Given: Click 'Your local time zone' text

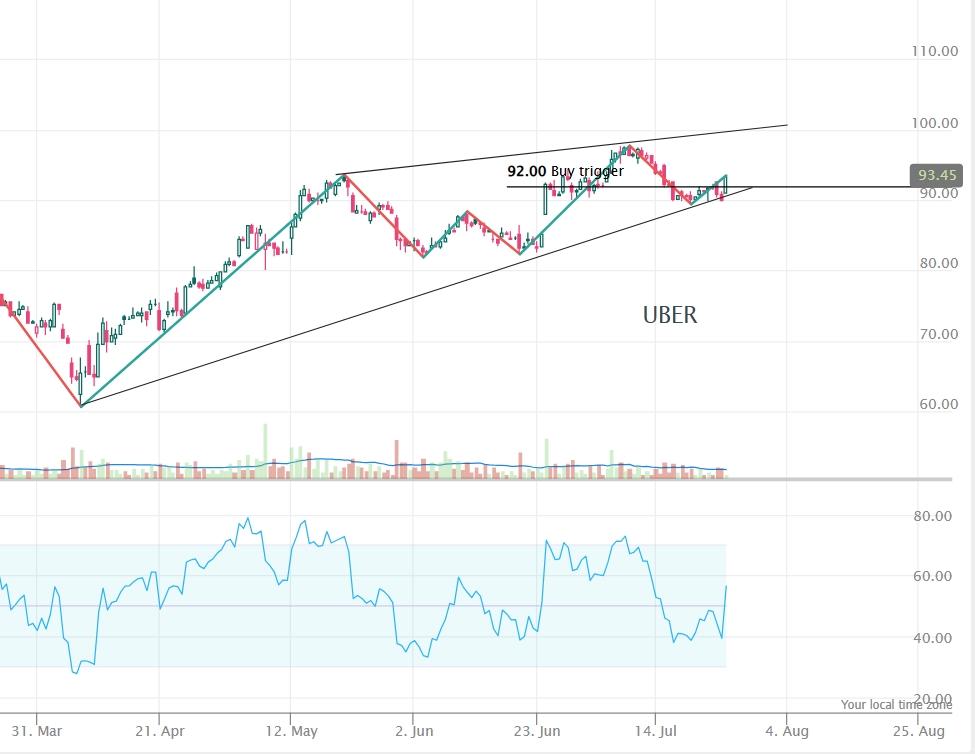Looking at the screenshot, I should (x=896, y=705).
